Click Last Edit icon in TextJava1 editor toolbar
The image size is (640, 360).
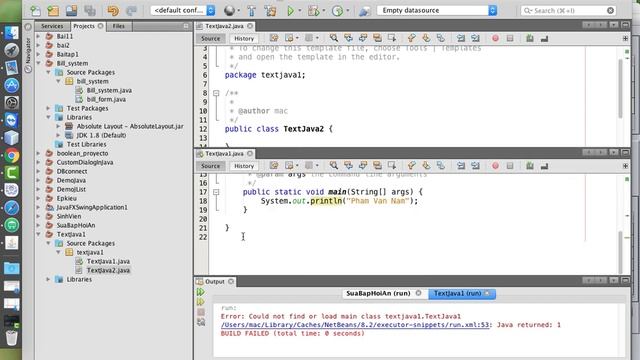[274, 166]
